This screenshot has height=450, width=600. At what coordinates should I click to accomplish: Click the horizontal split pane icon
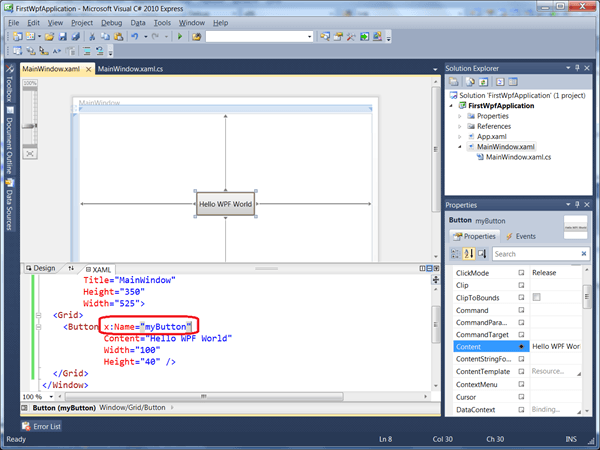429,268
